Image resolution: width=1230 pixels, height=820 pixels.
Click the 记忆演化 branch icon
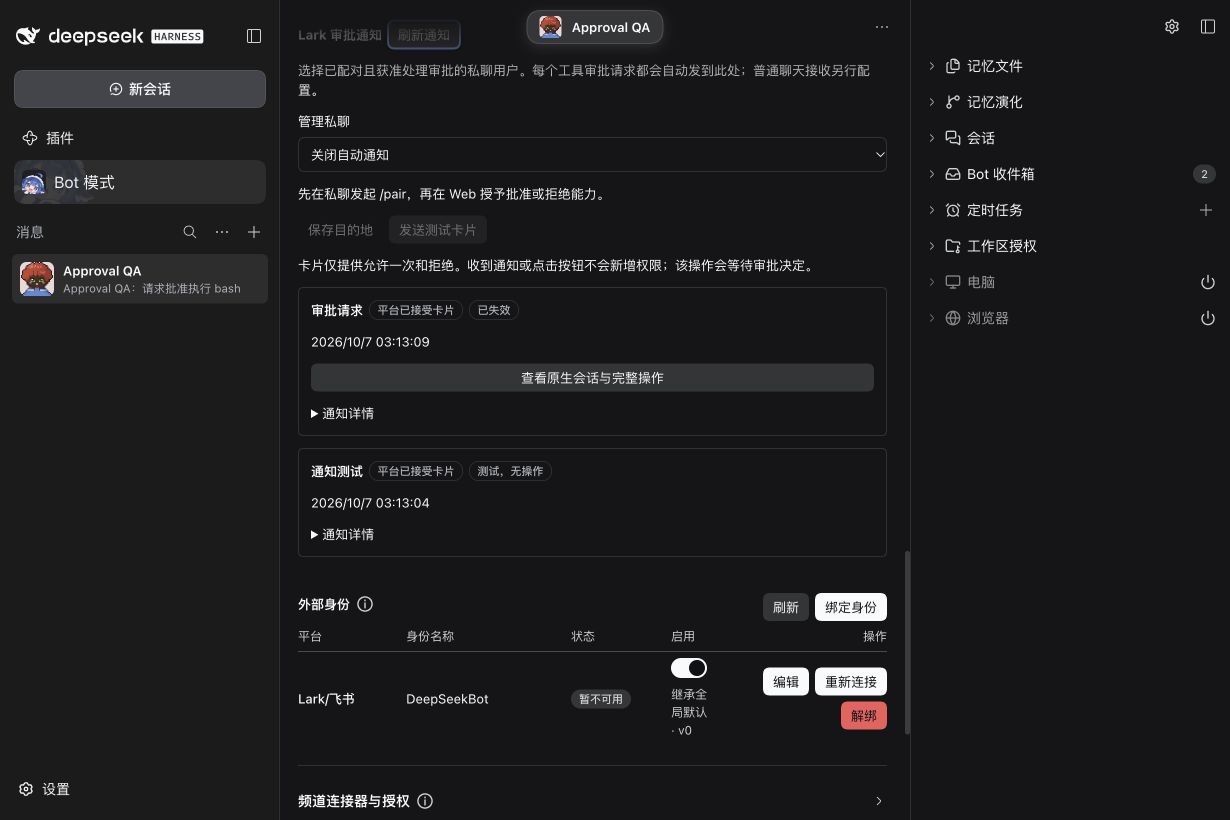point(953,102)
